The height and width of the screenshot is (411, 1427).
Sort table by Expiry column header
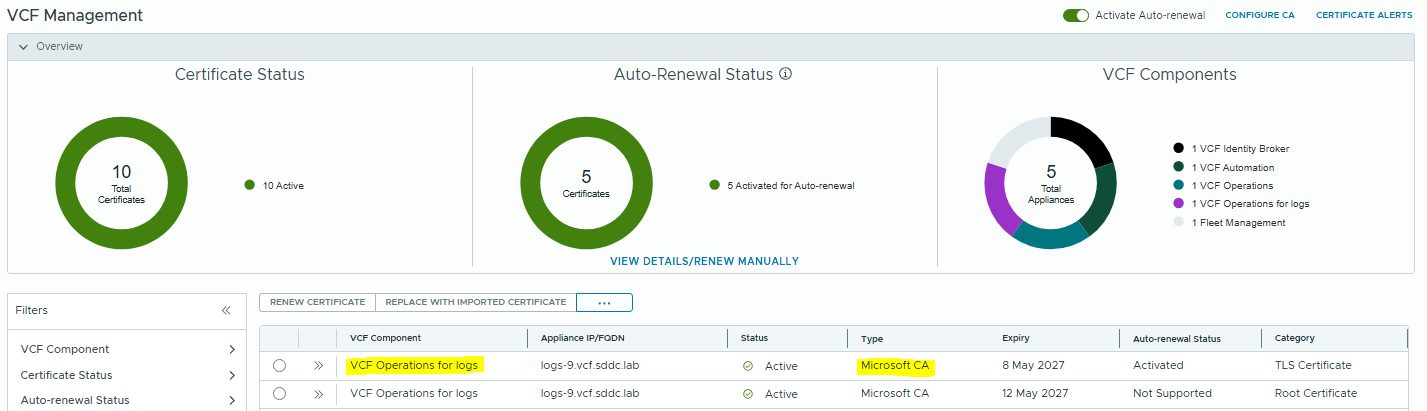click(1015, 338)
